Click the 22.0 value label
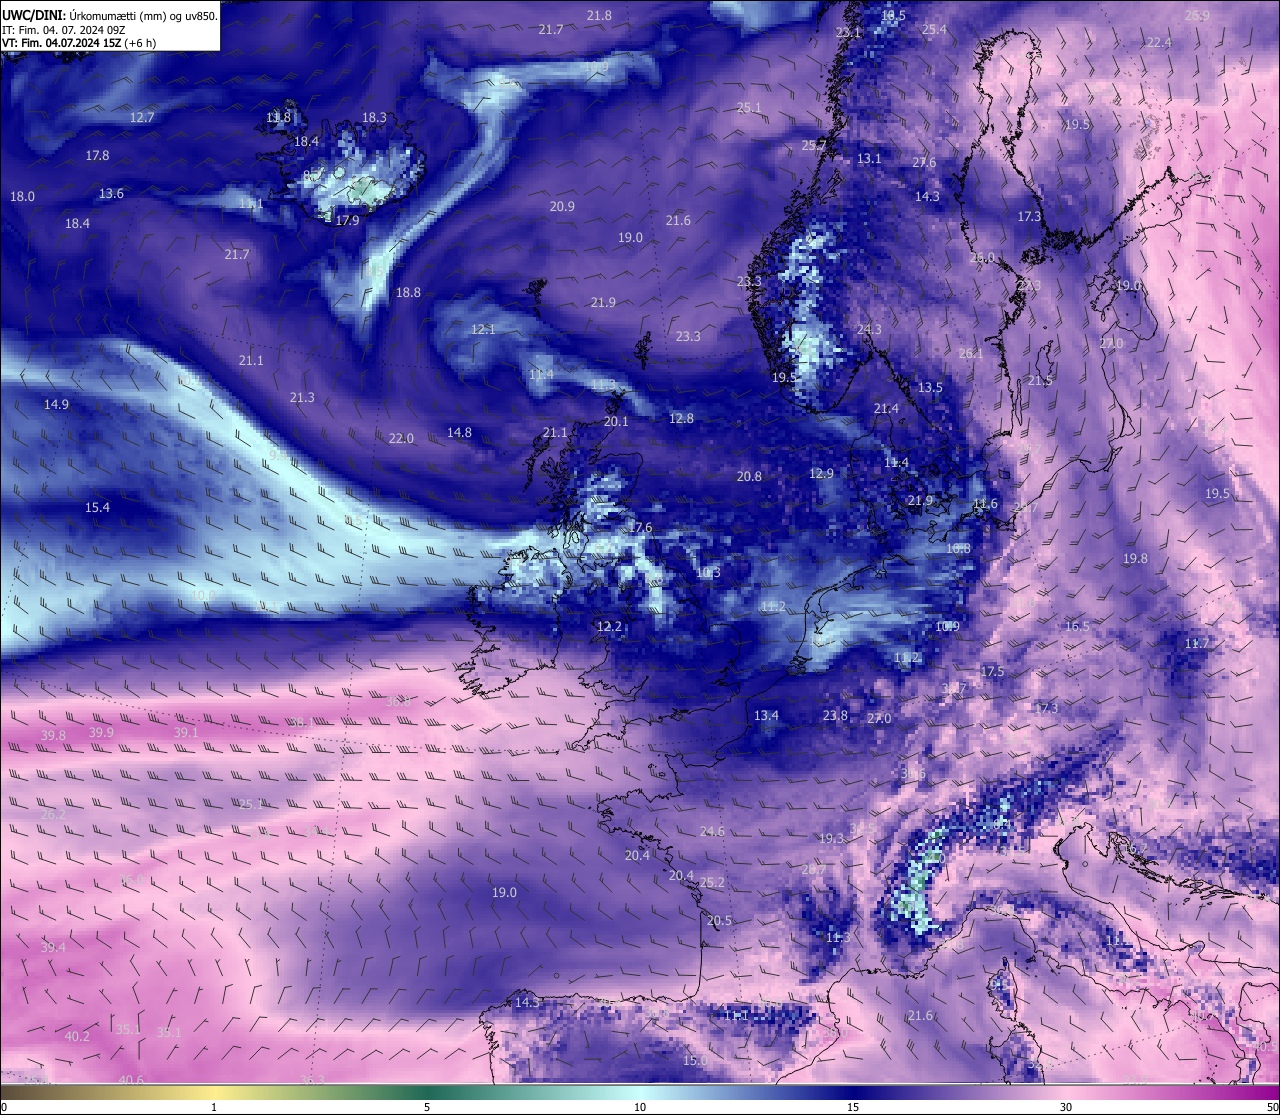Screen dimensions: 1280x1115 coord(401,438)
